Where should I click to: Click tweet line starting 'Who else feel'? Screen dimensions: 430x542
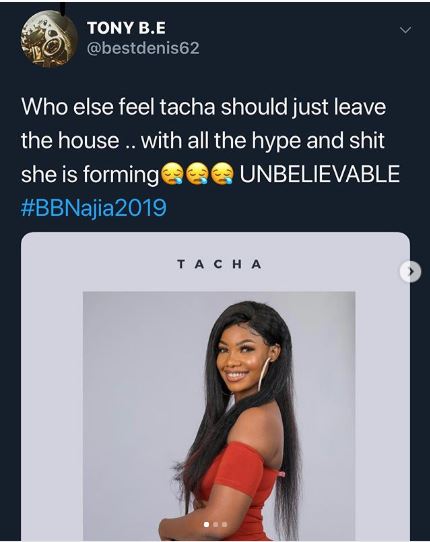click(204, 107)
